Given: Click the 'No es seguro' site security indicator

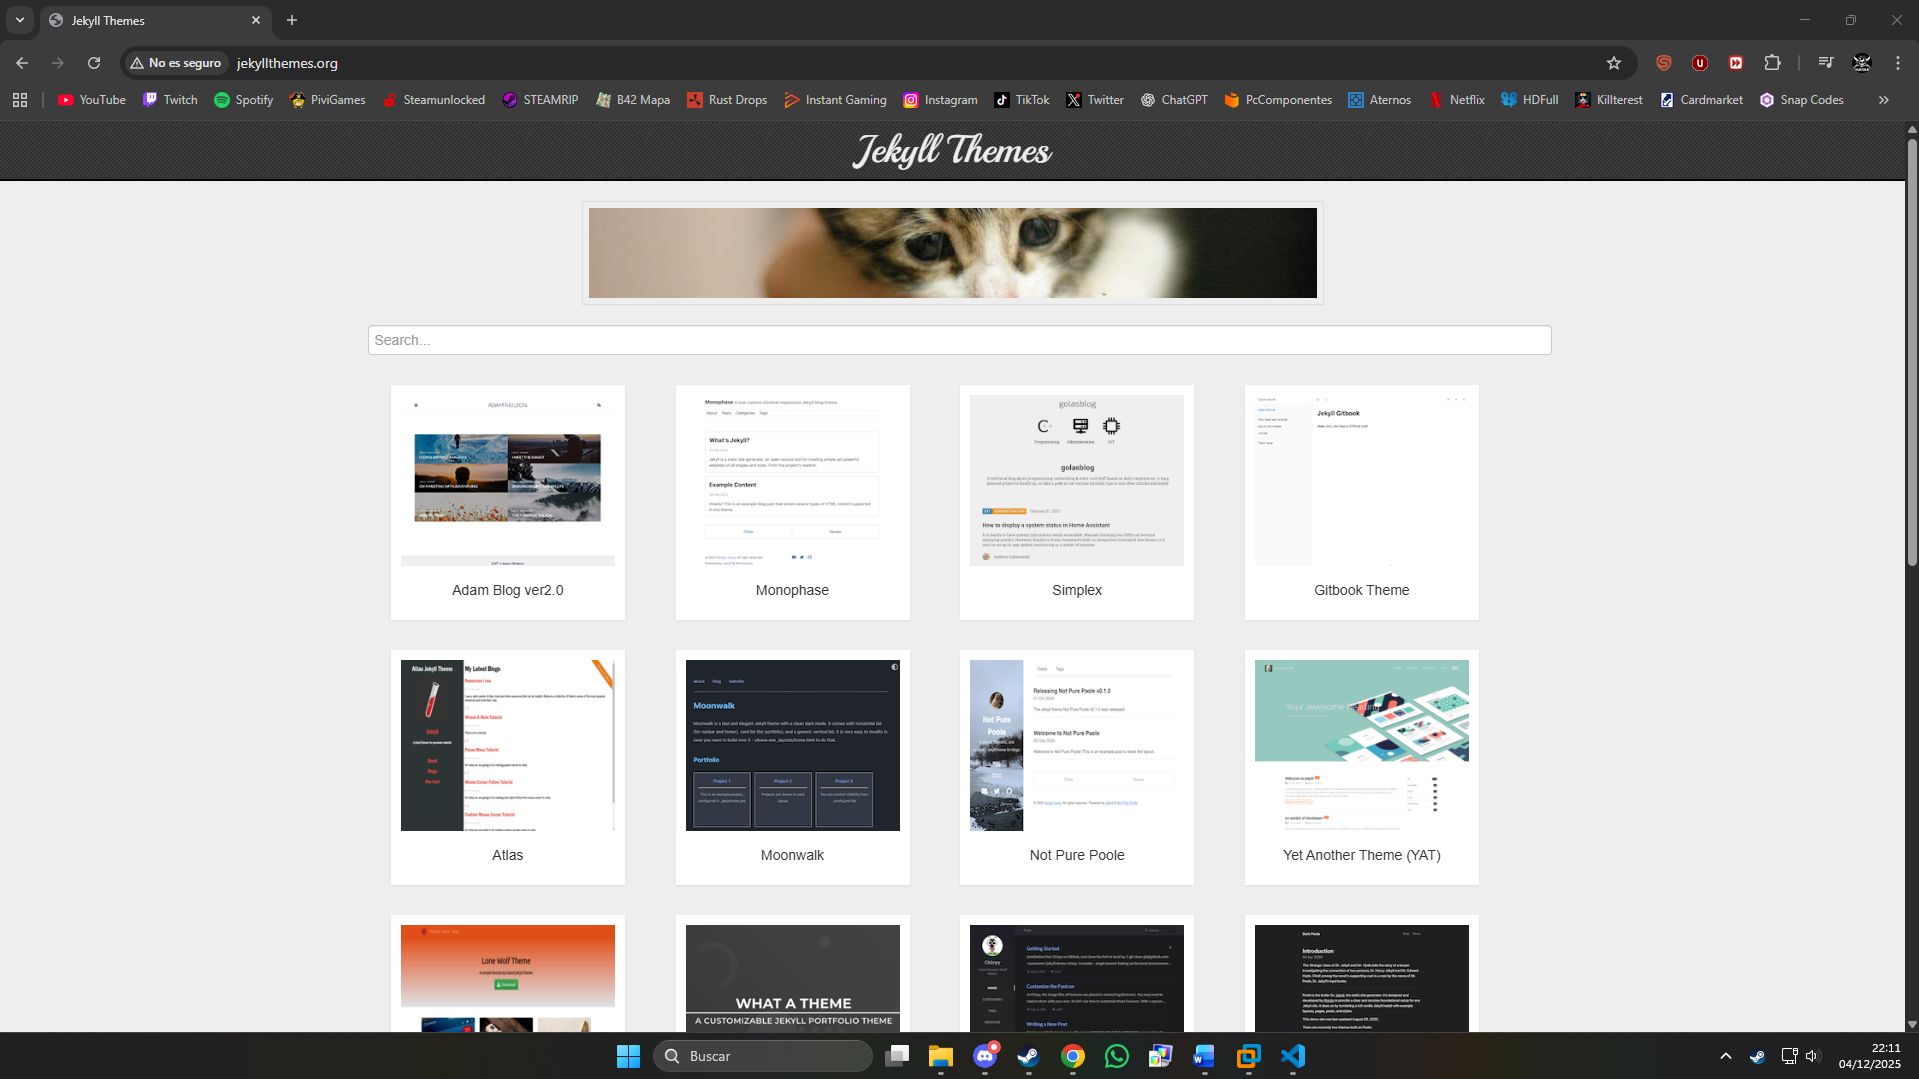Looking at the screenshot, I should (x=176, y=63).
